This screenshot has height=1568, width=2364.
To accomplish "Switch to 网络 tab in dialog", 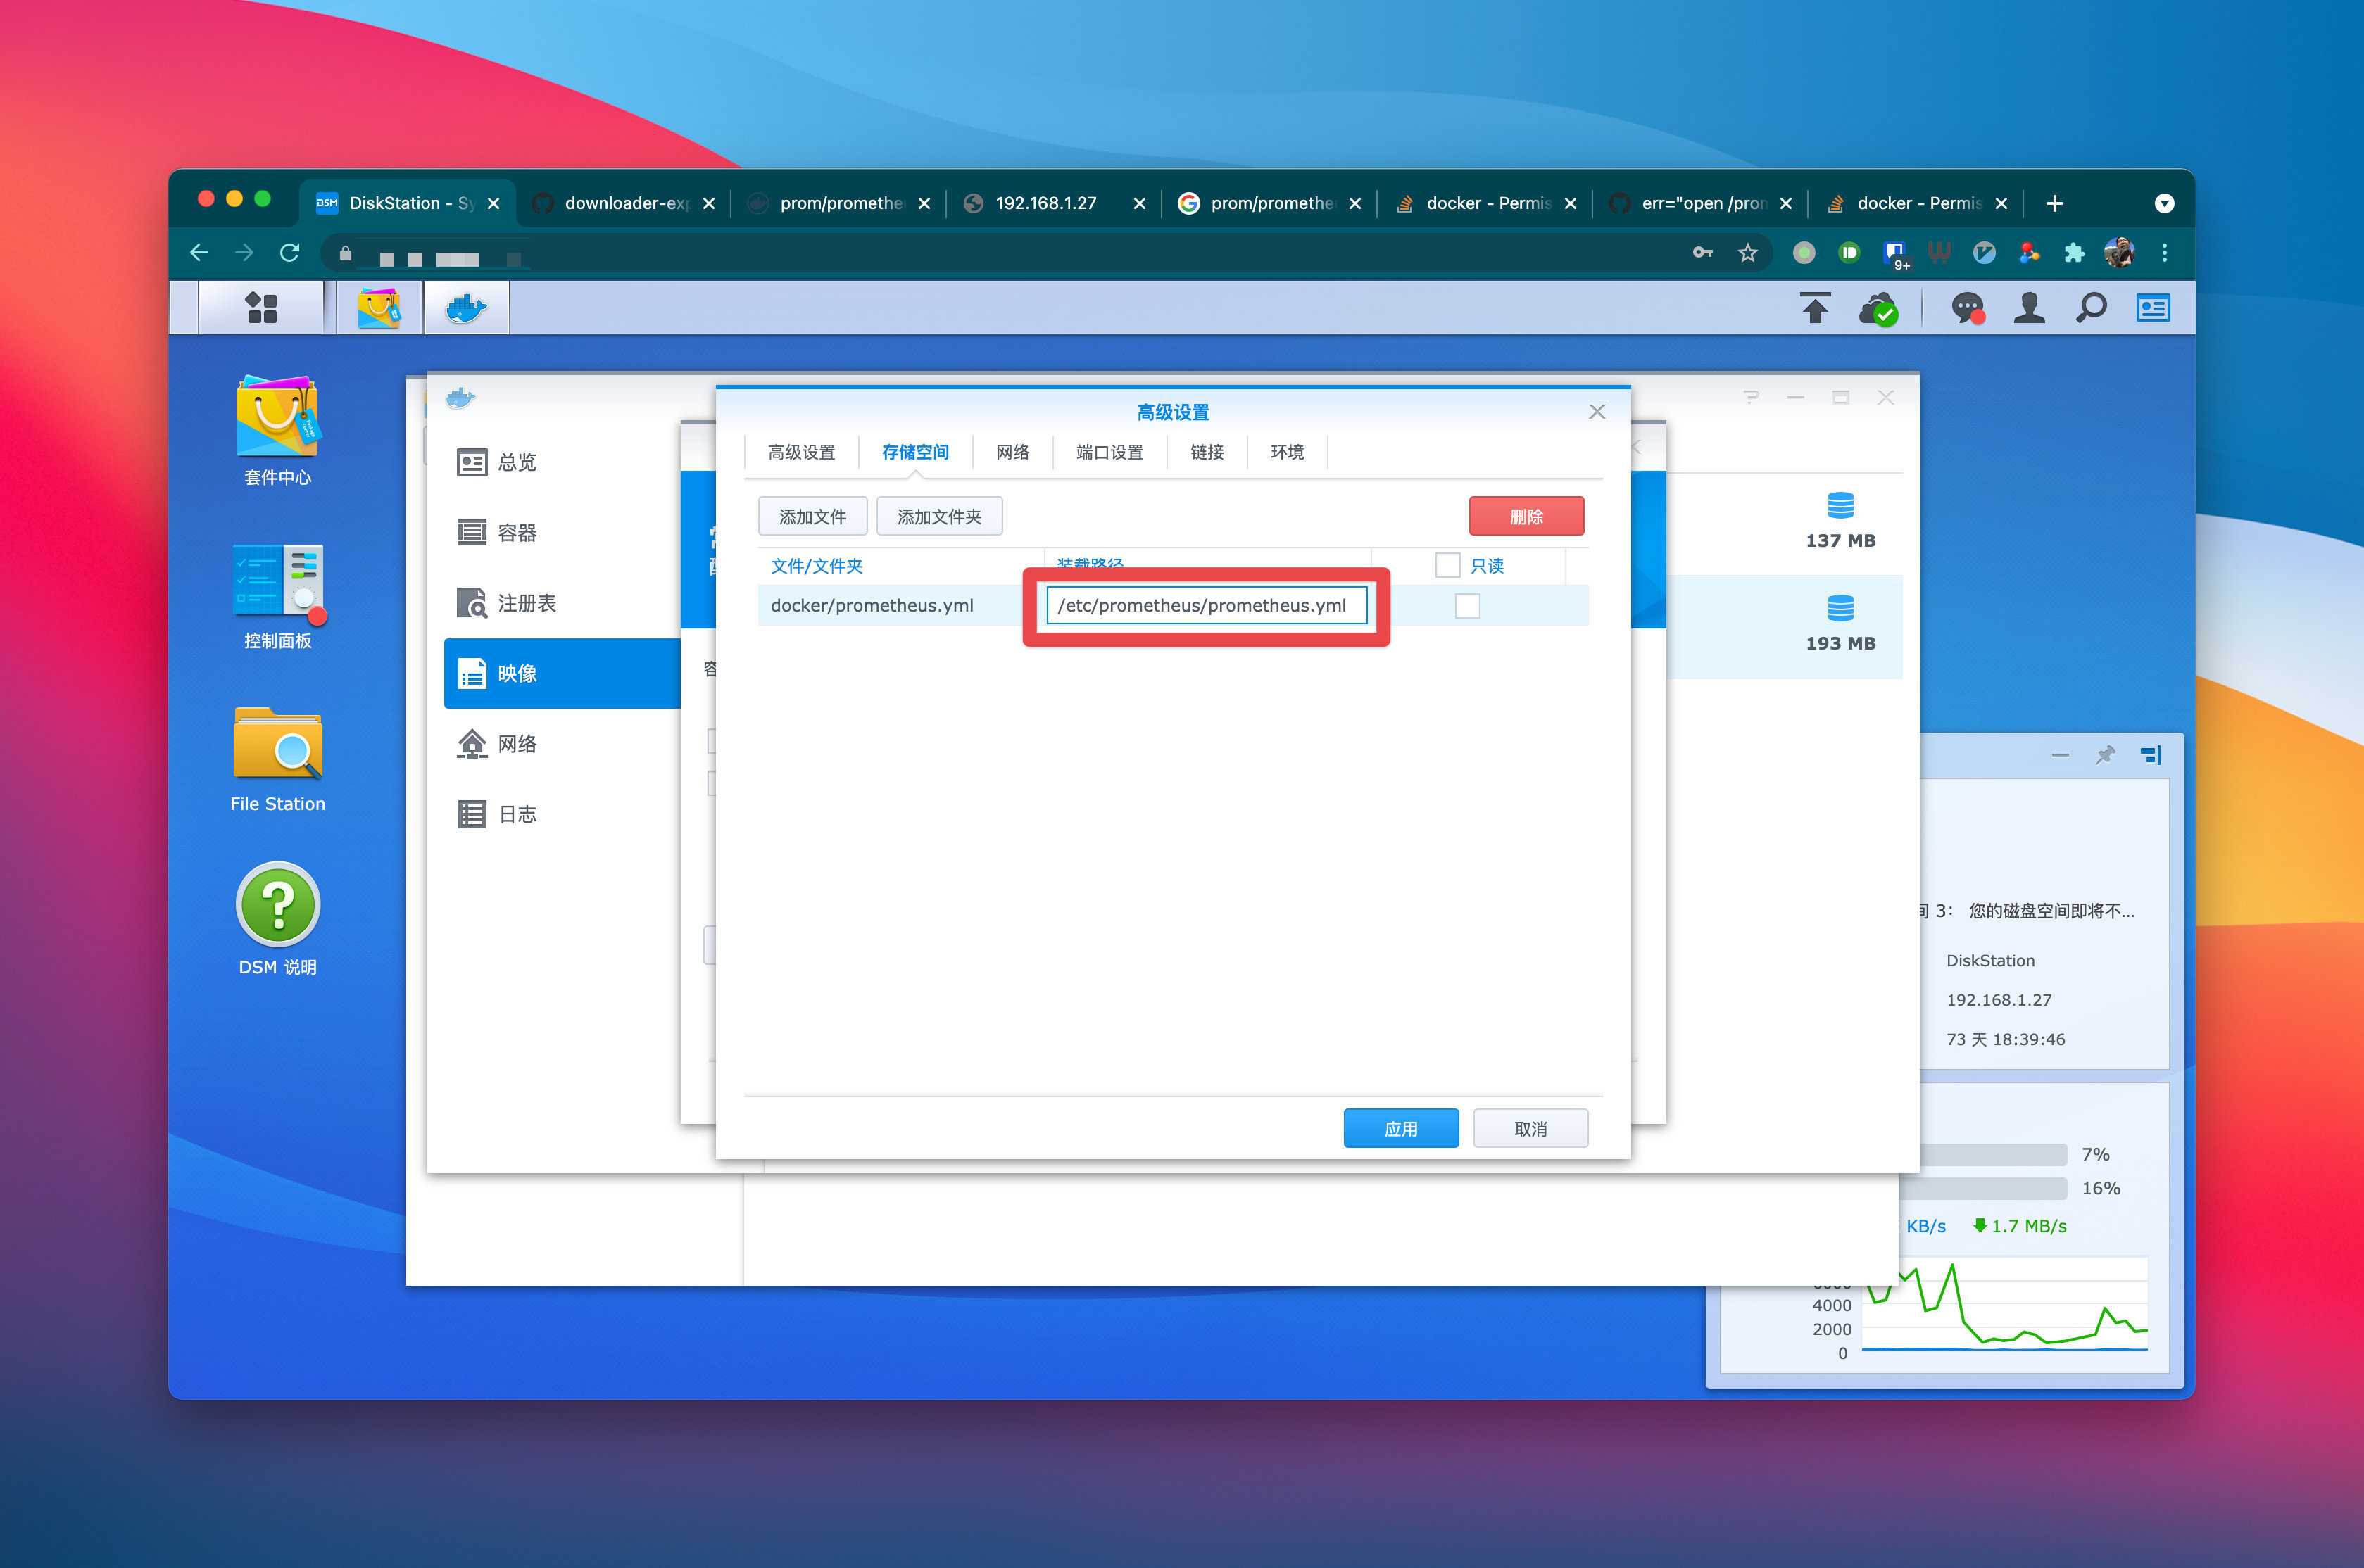I will click(x=1012, y=452).
